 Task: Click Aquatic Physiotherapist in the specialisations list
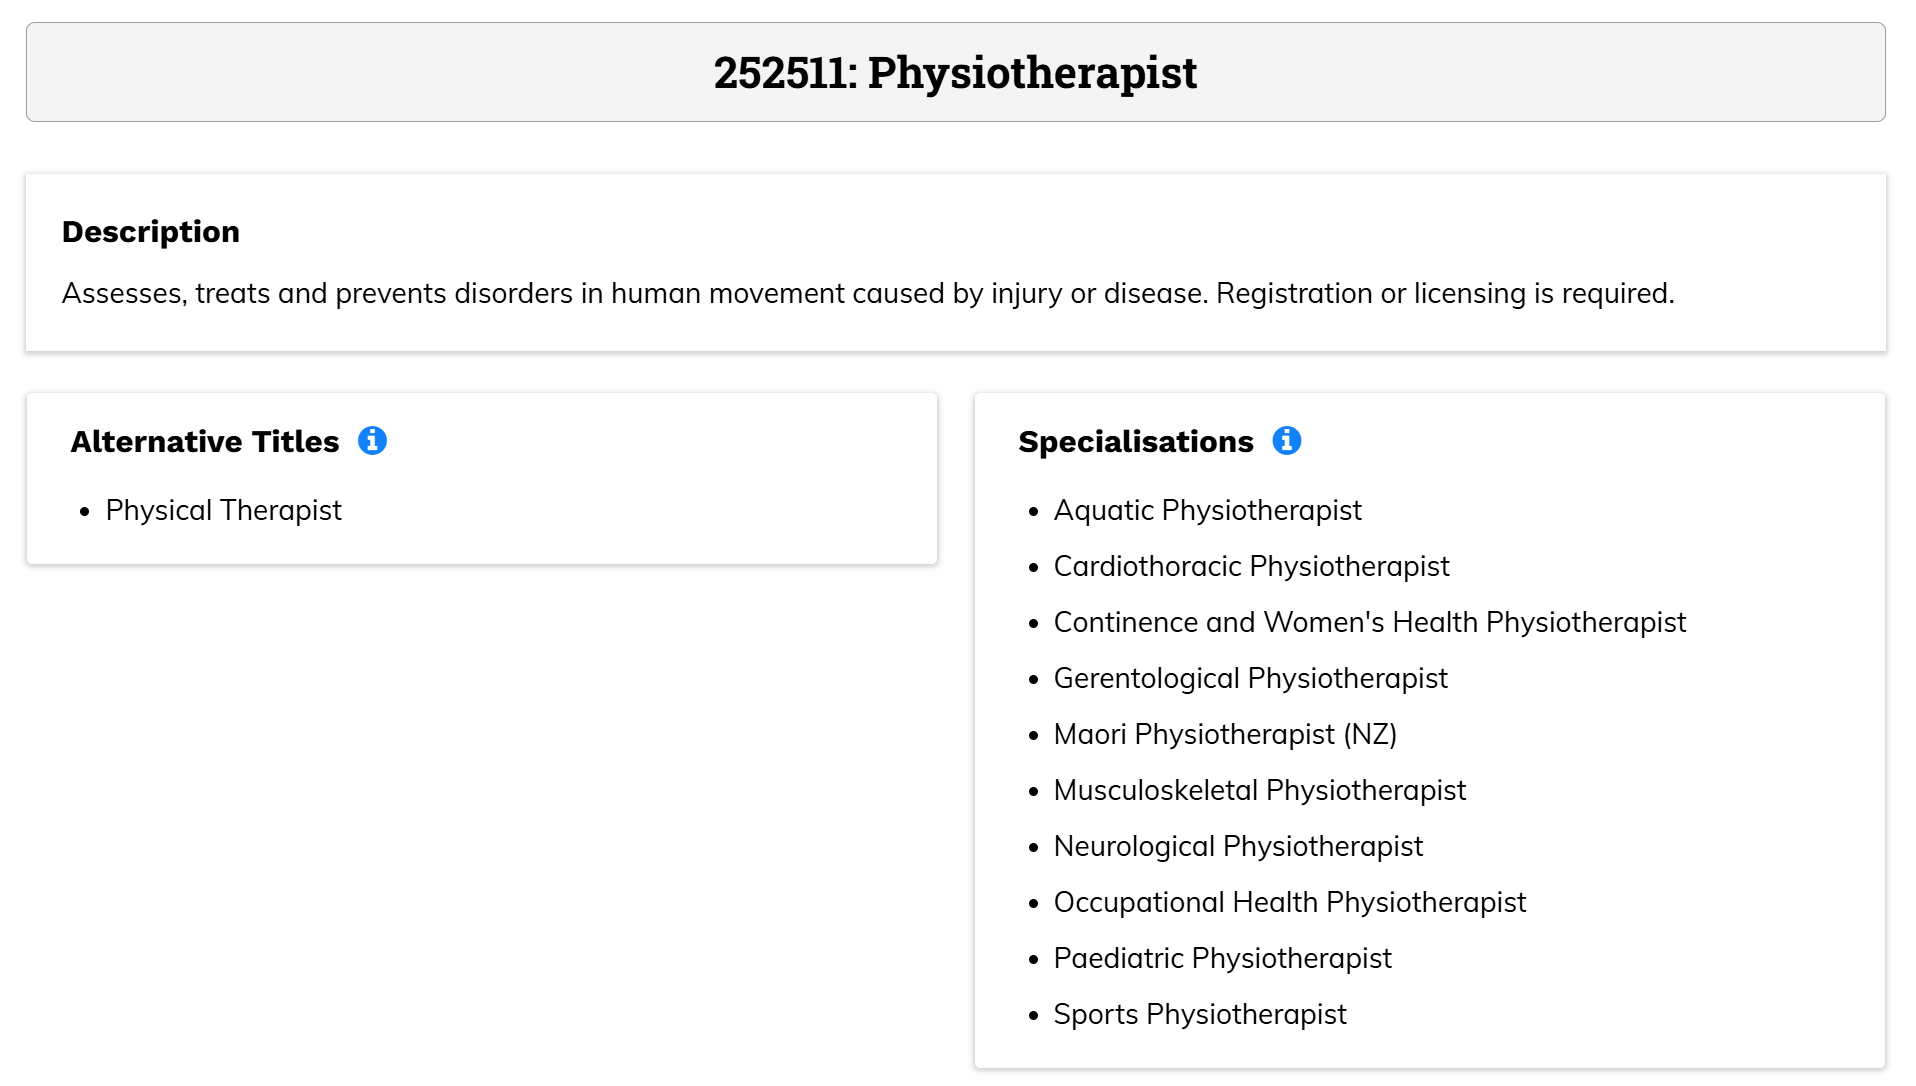click(x=1207, y=511)
